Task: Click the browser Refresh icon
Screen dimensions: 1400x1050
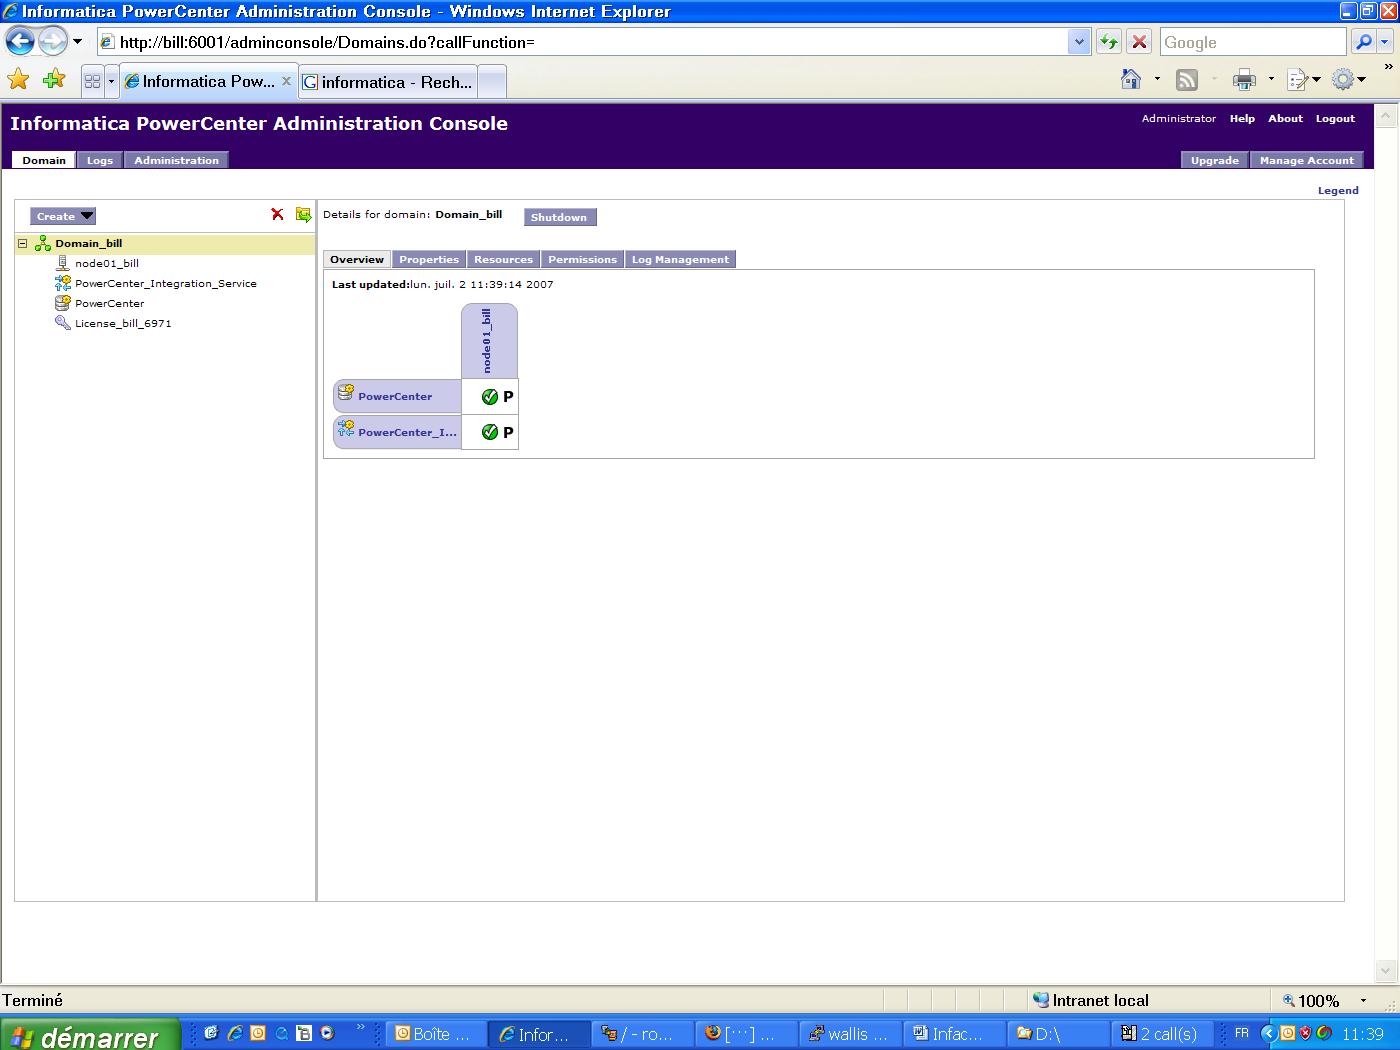Action: point(1108,42)
